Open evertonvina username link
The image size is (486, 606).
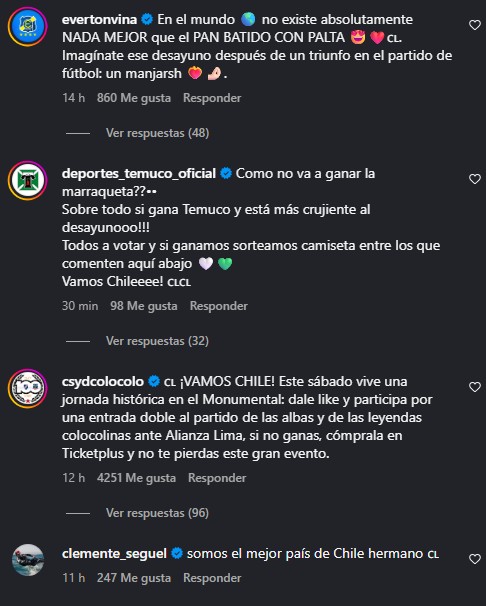(x=99, y=19)
